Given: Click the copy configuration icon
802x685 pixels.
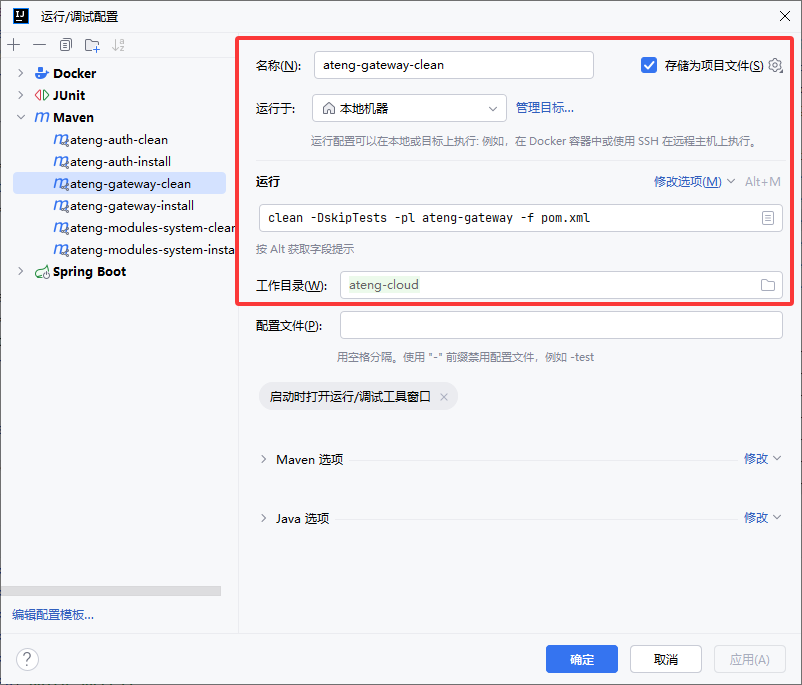Looking at the screenshot, I should click(x=66, y=45).
